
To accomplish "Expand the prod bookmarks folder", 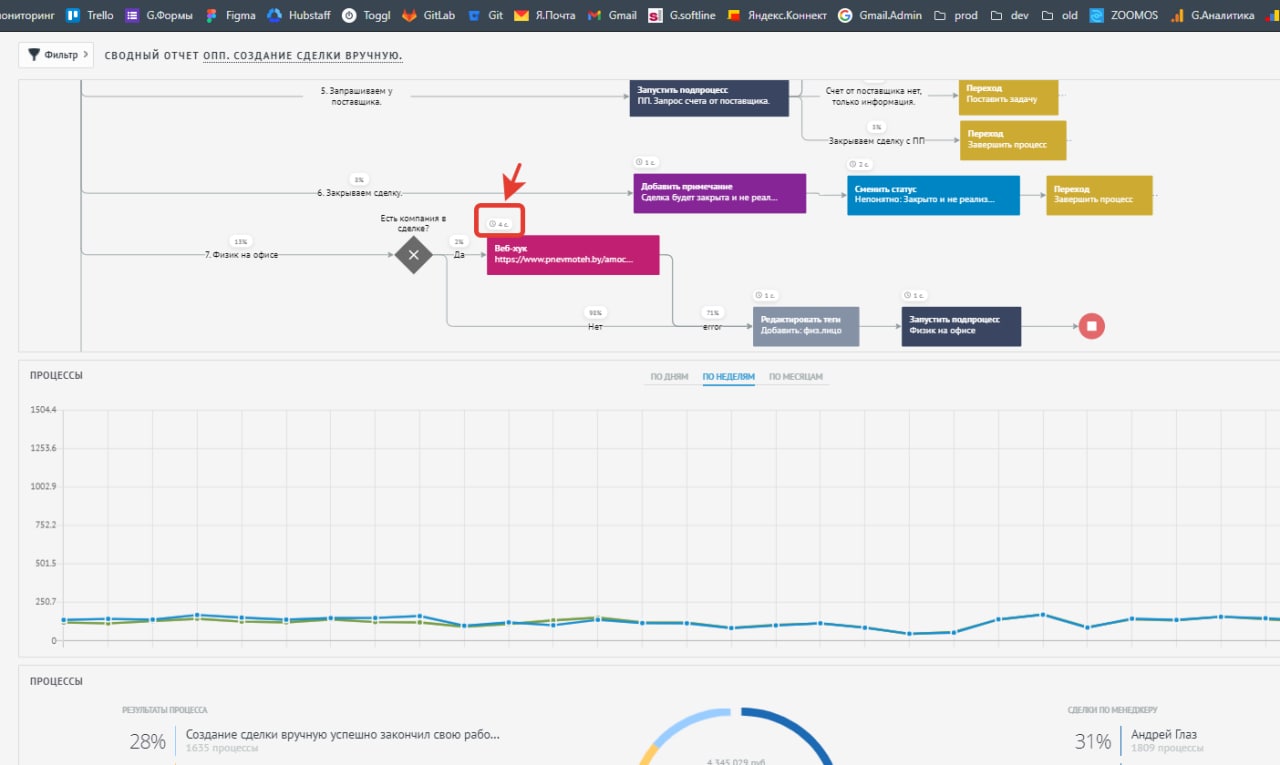I will point(955,15).
